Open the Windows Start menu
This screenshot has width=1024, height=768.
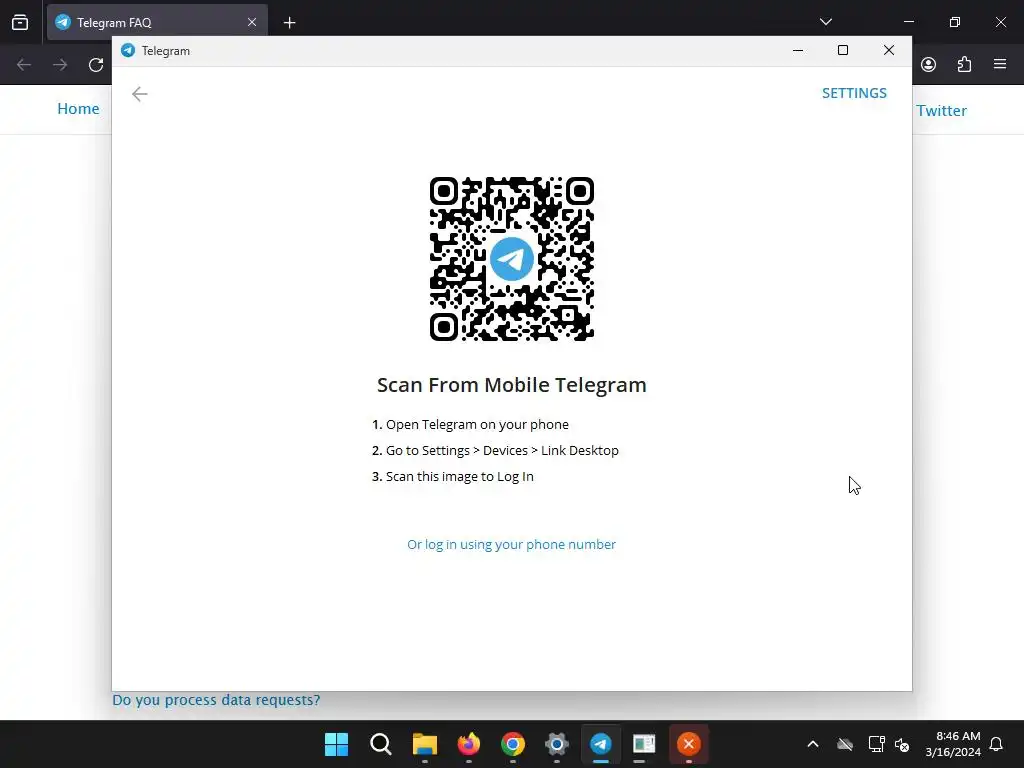[336, 744]
